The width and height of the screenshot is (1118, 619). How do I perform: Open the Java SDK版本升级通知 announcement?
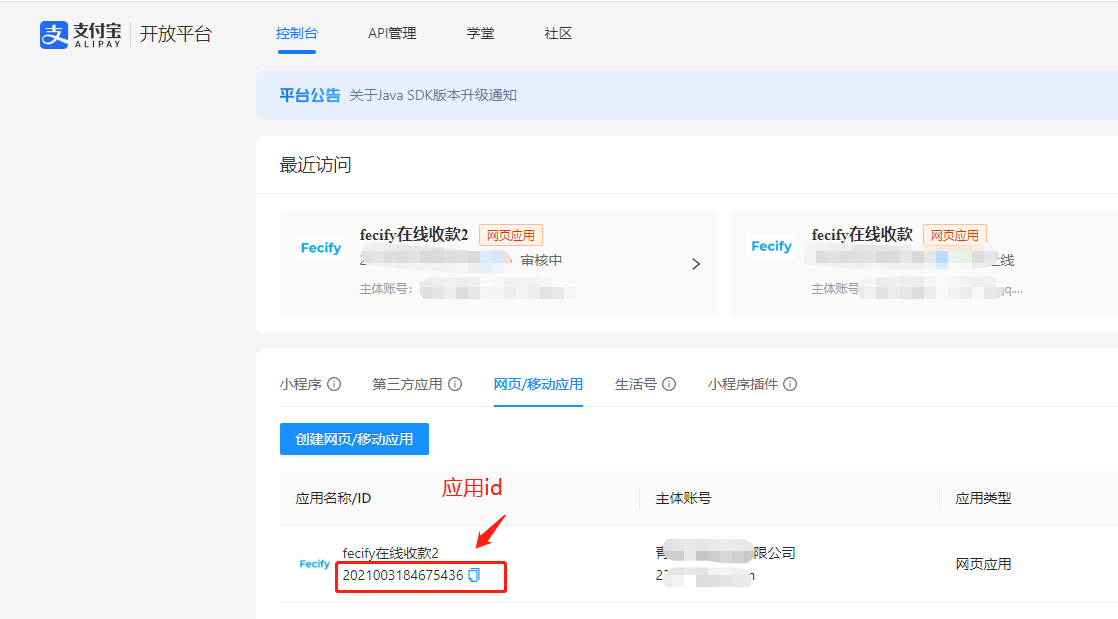433,96
